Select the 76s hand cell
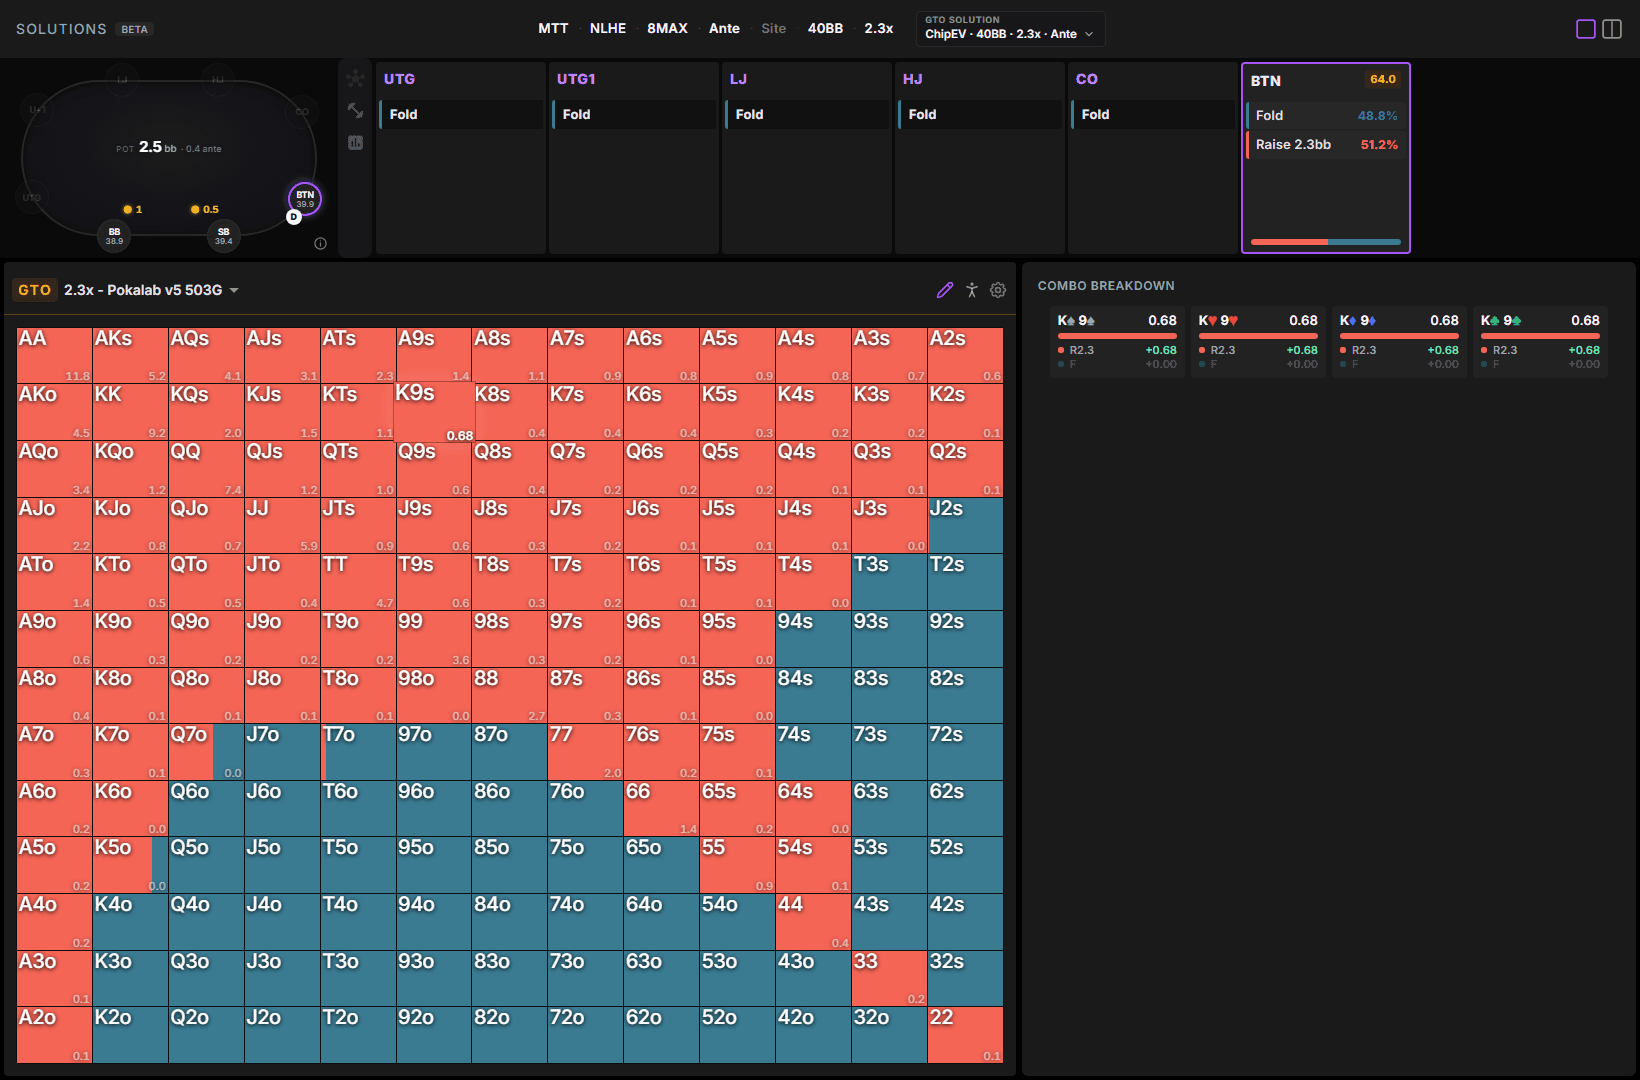 (x=662, y=752)
